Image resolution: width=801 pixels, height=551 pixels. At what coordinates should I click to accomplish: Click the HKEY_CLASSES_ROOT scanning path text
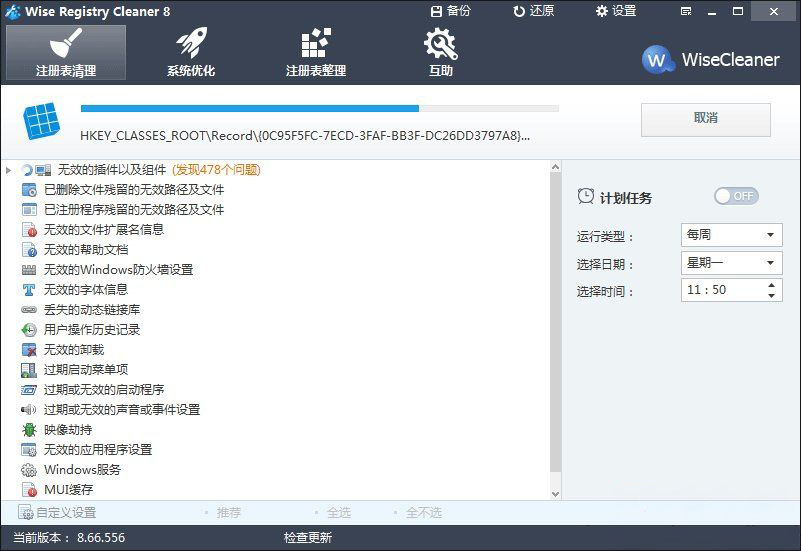click(305, 136)
